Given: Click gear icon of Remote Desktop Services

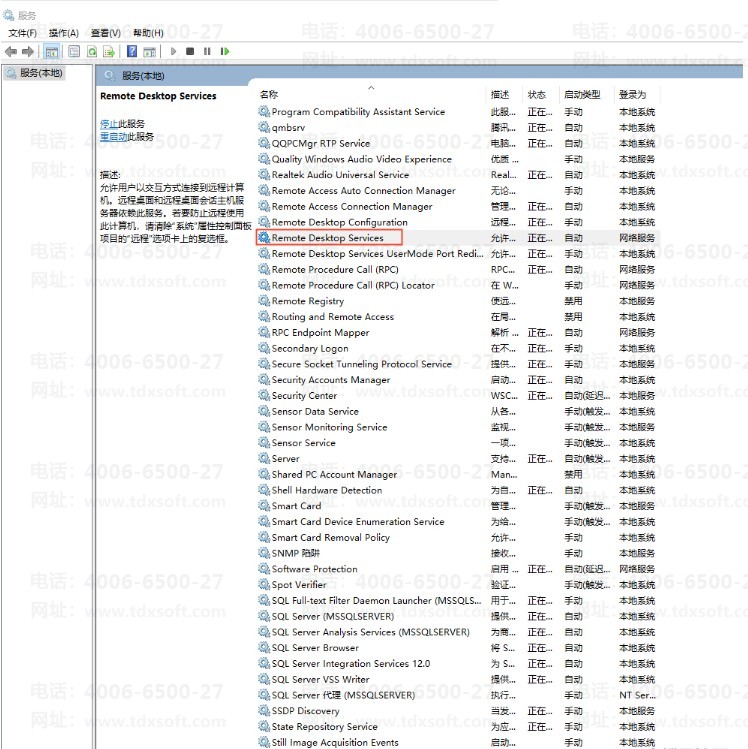Looking at the screenshot, I should pyautogui.click(x=264, y=237).
